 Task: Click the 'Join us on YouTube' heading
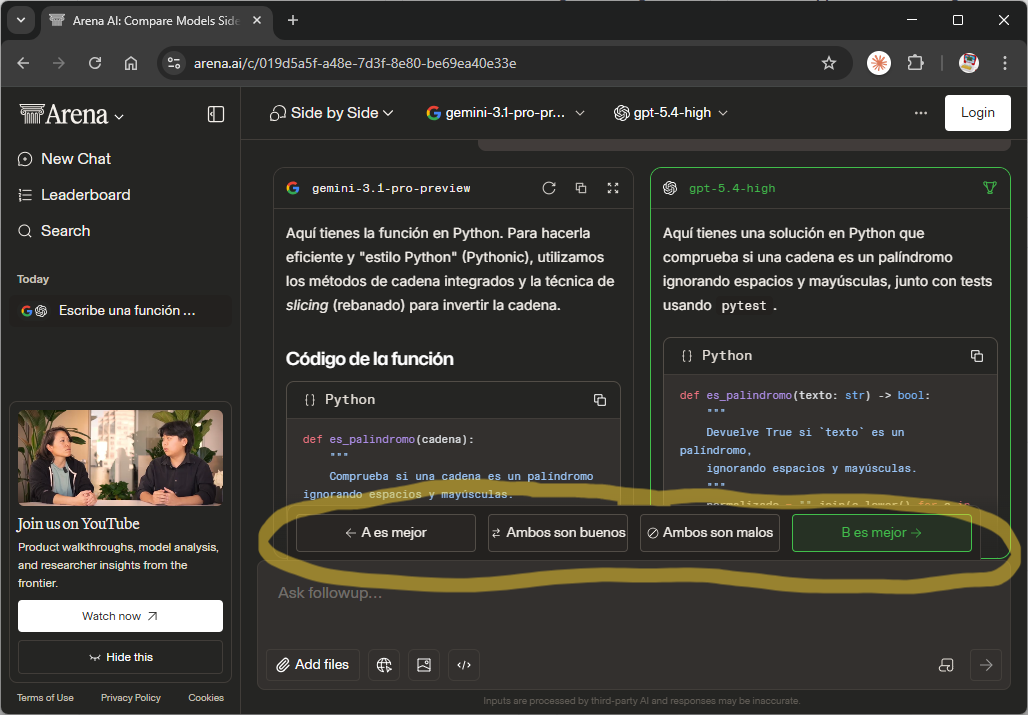(78, 524)
